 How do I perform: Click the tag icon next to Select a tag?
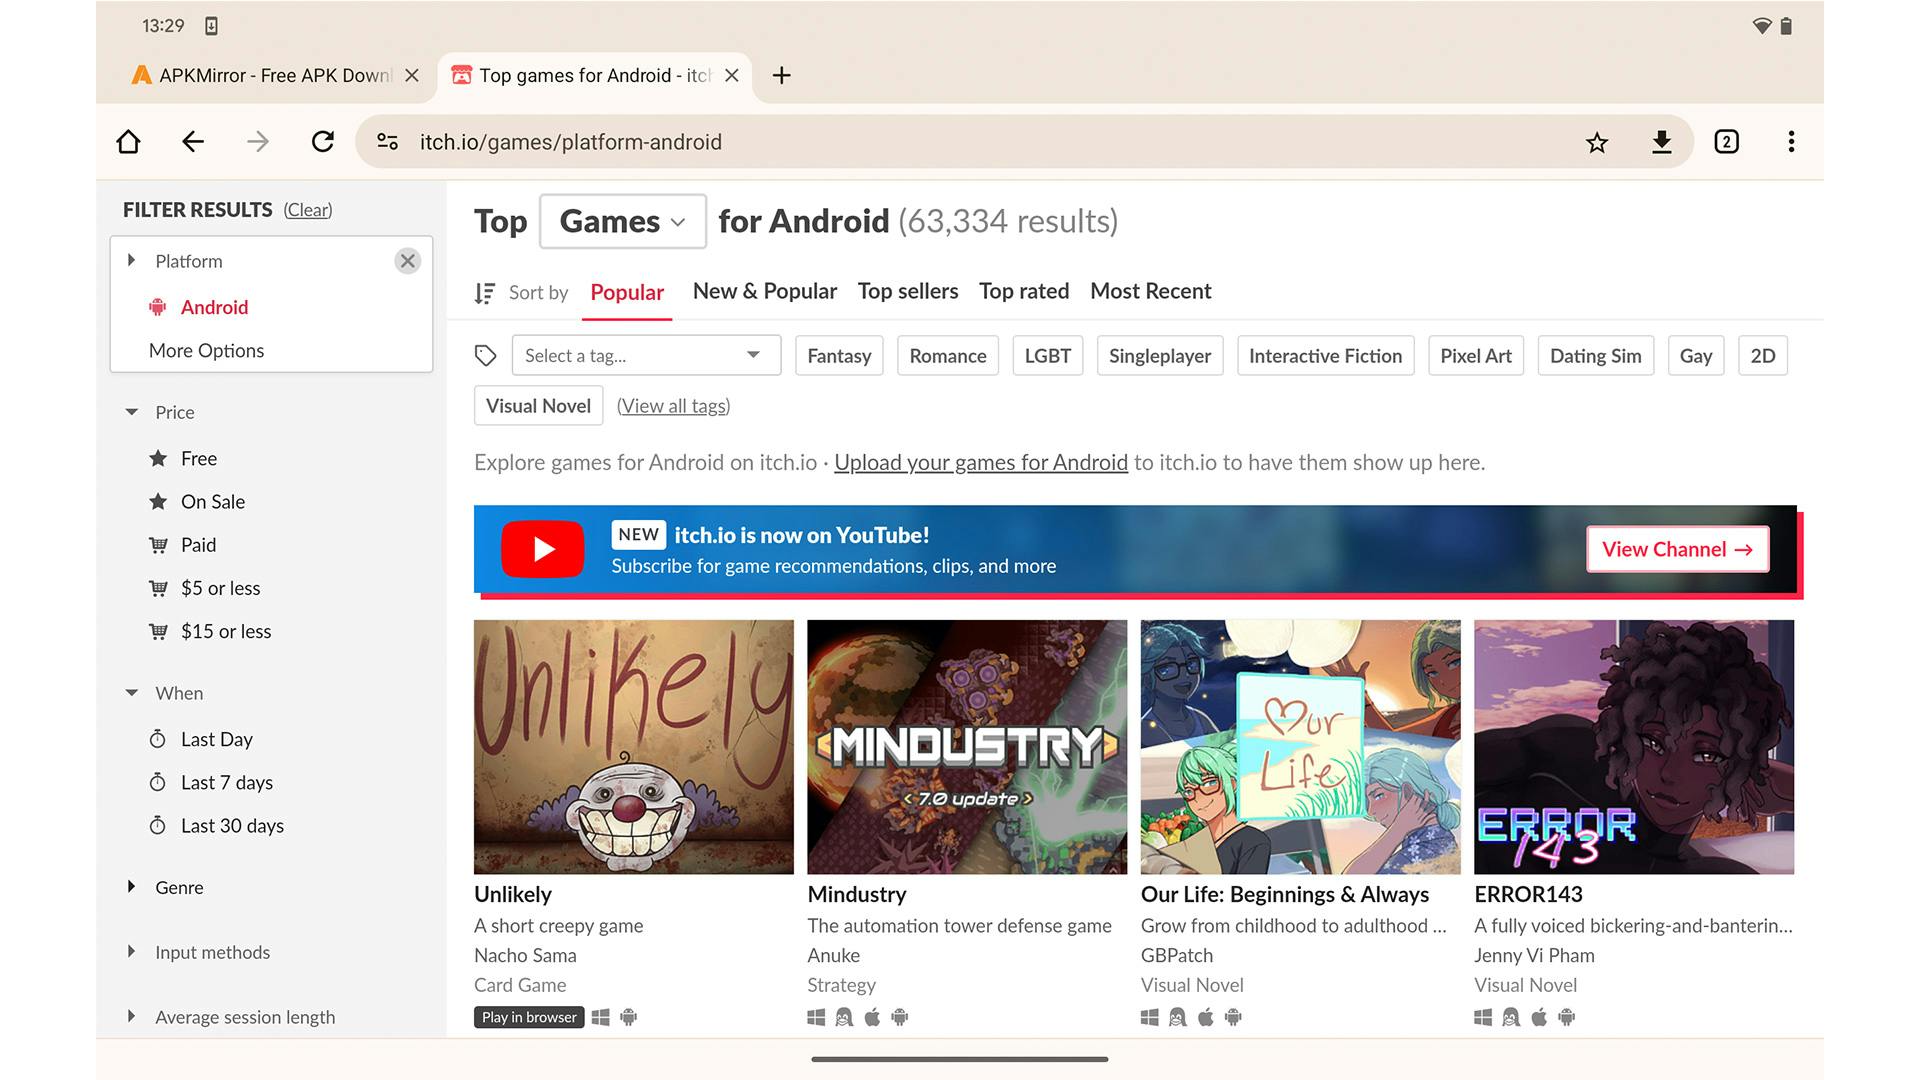tap(486, 355)
